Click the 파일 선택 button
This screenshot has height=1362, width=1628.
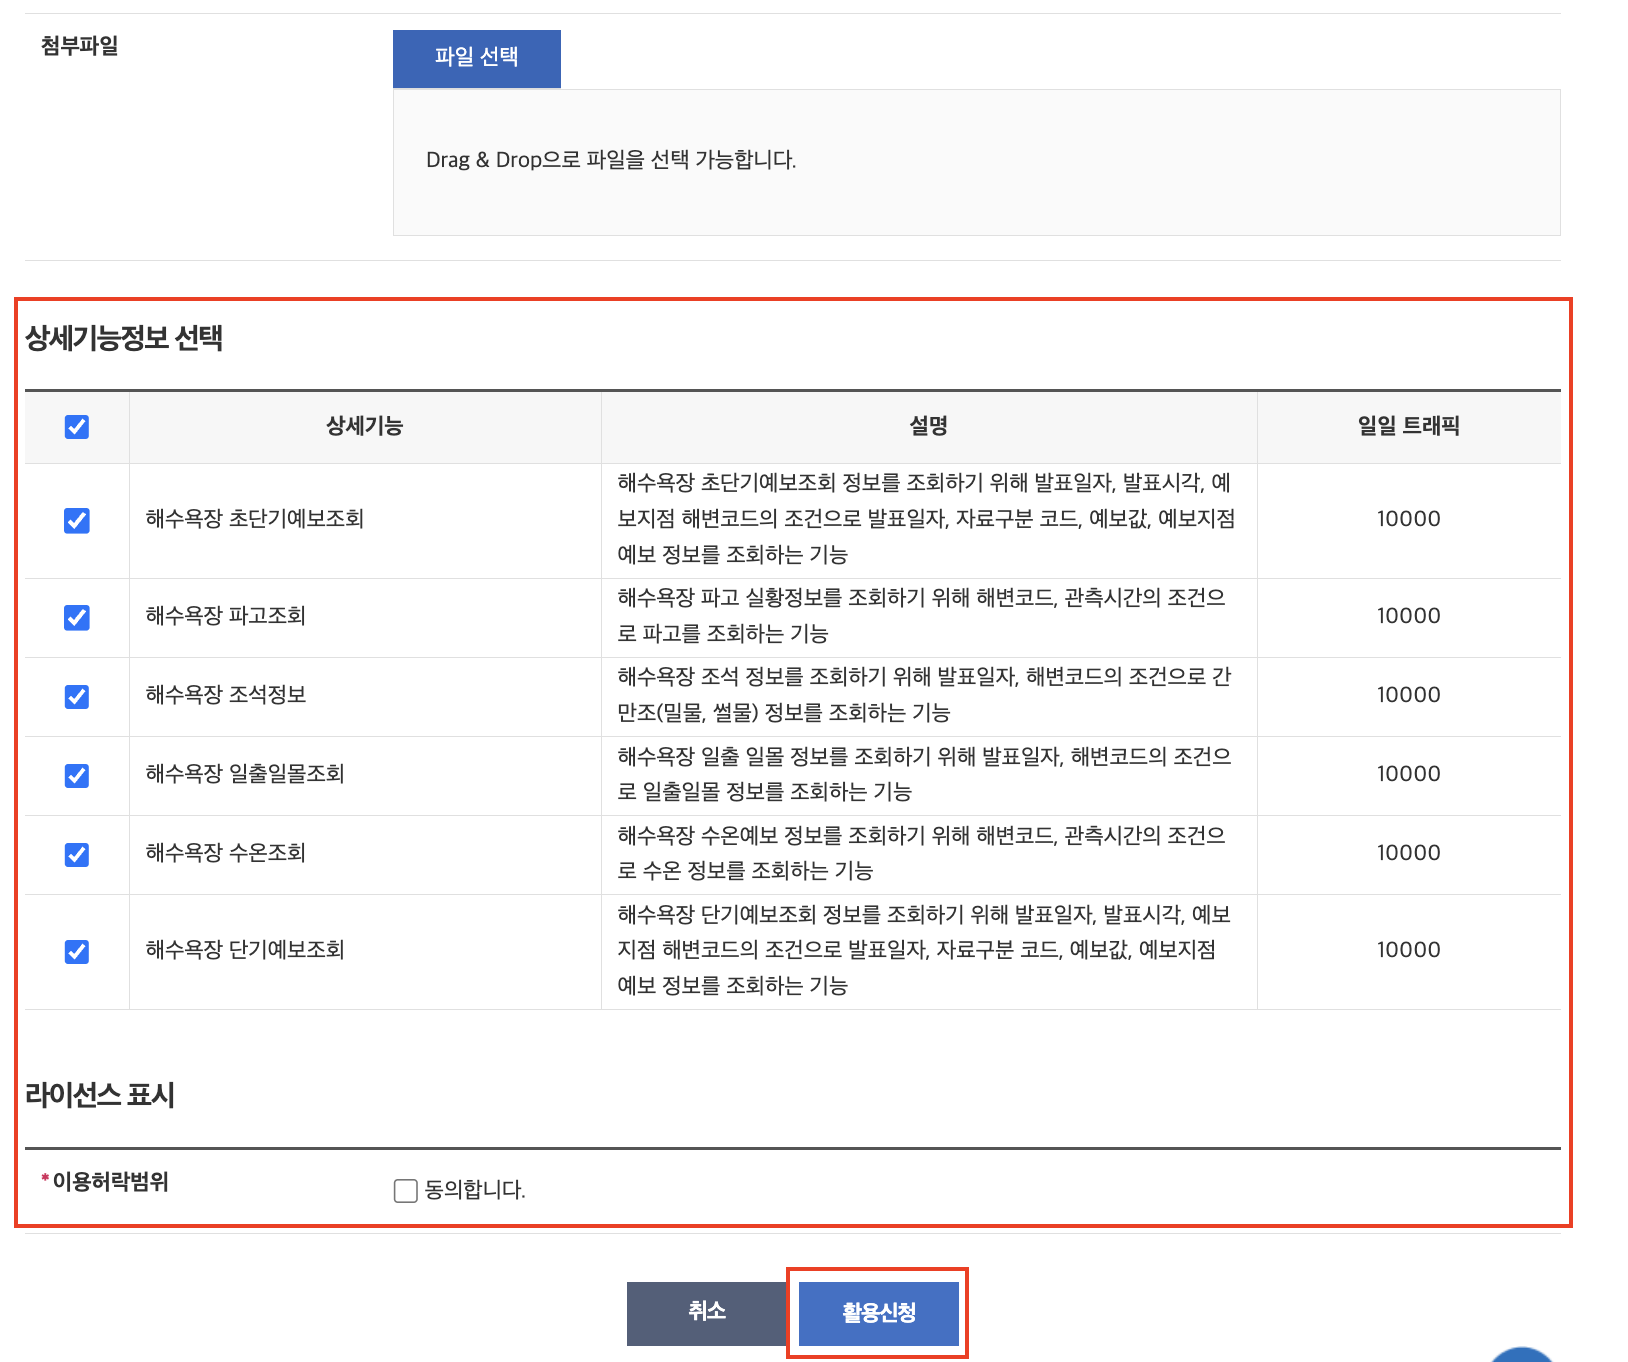coord(476,58)
